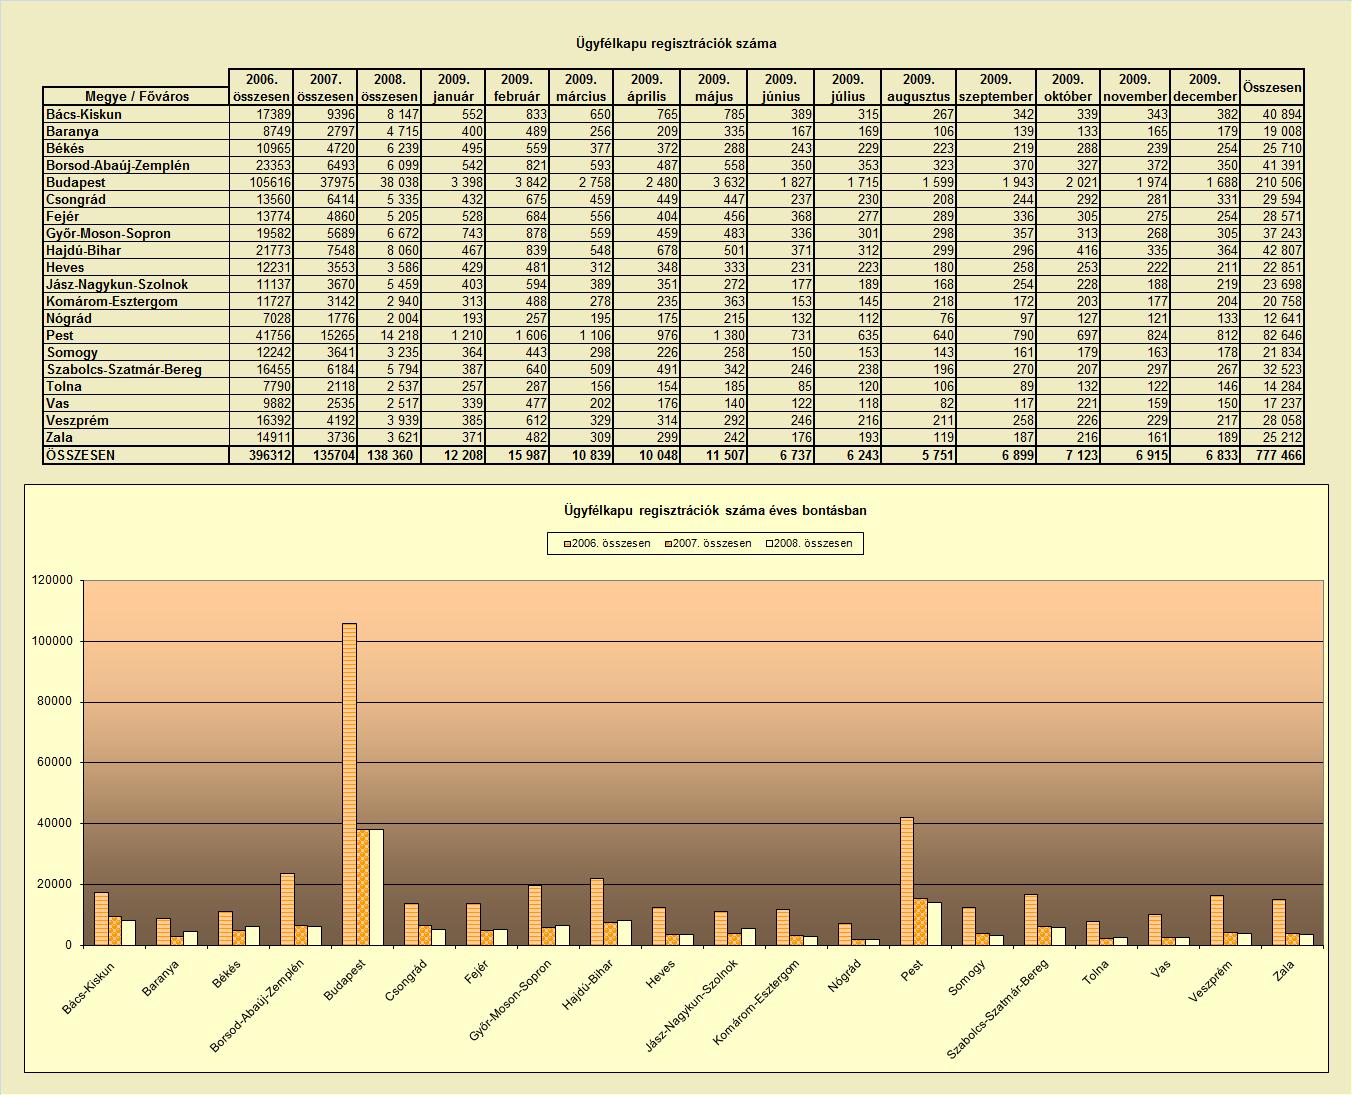Image resolution: width=1352 pixels, height=1095 pixels.
Task: Click the '80000' y-axis label
Action: coord(55,702)
